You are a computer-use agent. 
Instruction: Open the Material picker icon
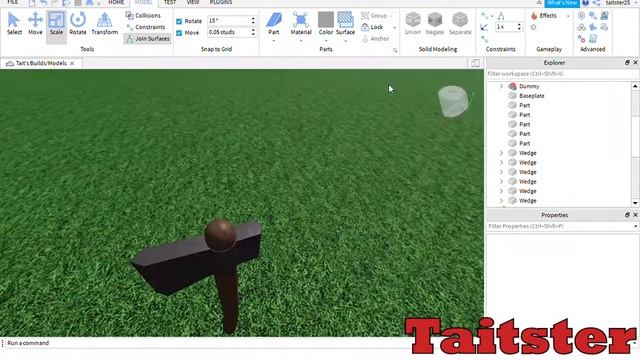coord(301,20)
